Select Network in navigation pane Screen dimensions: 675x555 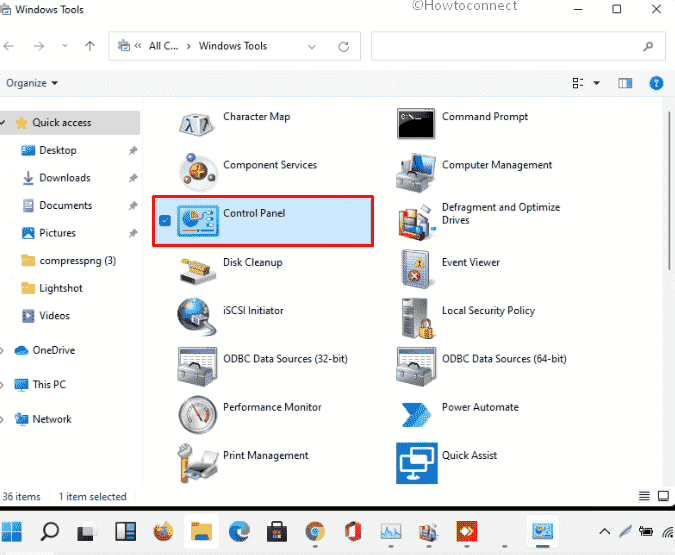point(52,419)
